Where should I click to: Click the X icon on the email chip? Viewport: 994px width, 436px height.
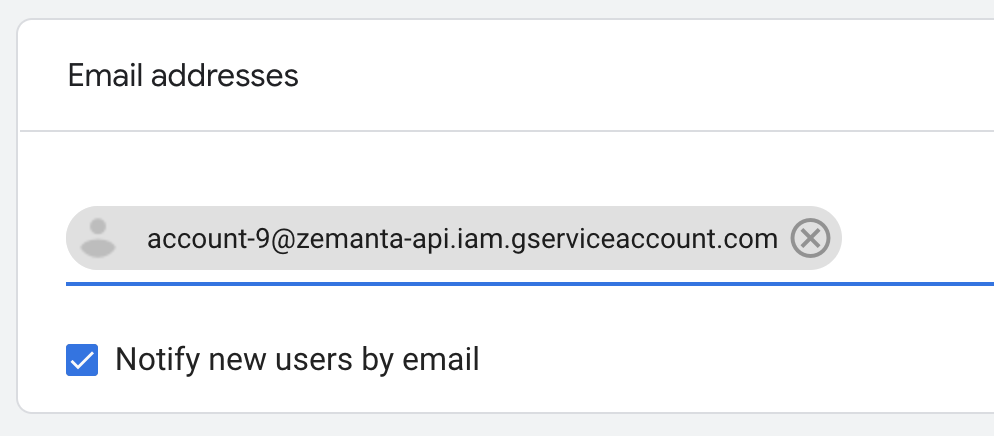click(x=810, y=239)
